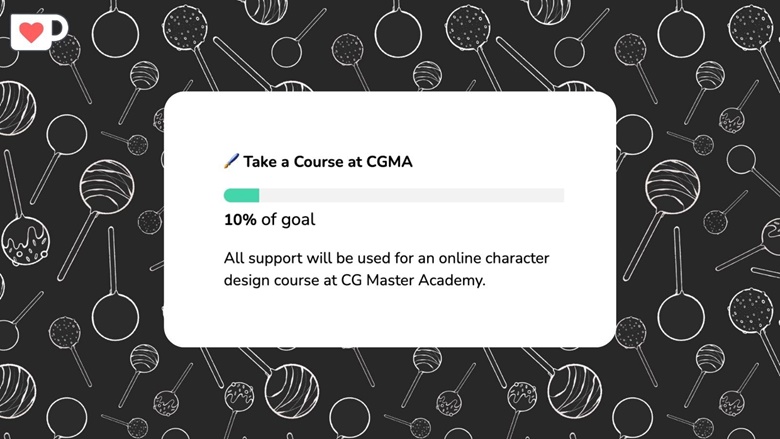Click the blank white area below the description
The height and width of the screenshot is (439, 780).
click(x=390, y=318)
